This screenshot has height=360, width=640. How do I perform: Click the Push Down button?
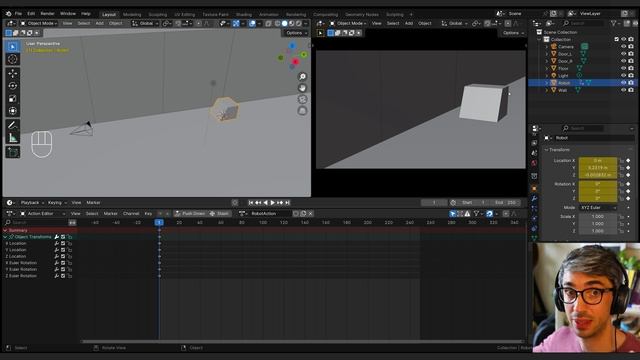click(190, 213)
